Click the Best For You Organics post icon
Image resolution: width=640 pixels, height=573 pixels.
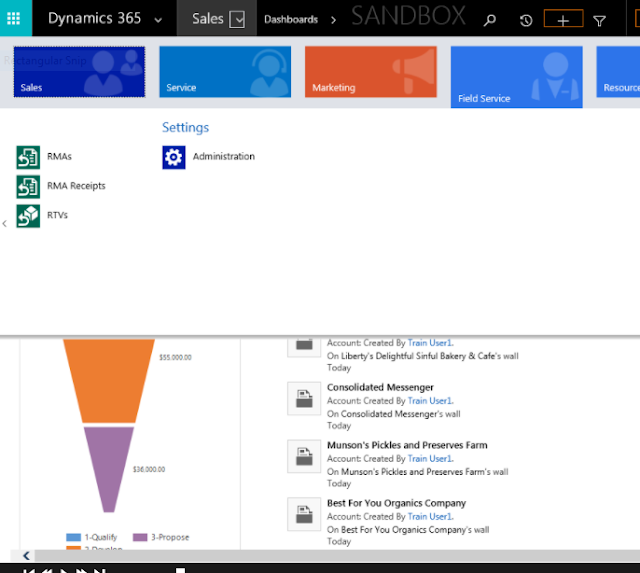pos(304,515)
